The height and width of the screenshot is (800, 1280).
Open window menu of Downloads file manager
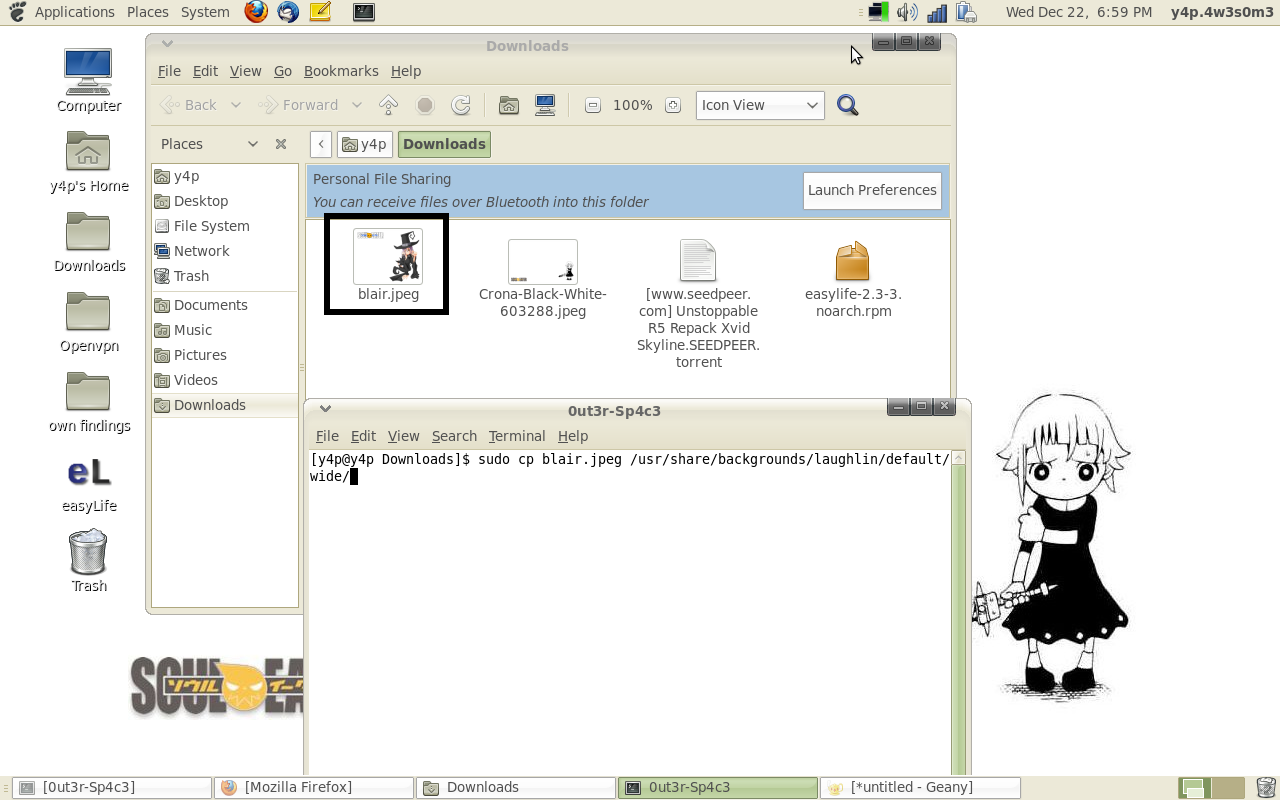[167, 45]
